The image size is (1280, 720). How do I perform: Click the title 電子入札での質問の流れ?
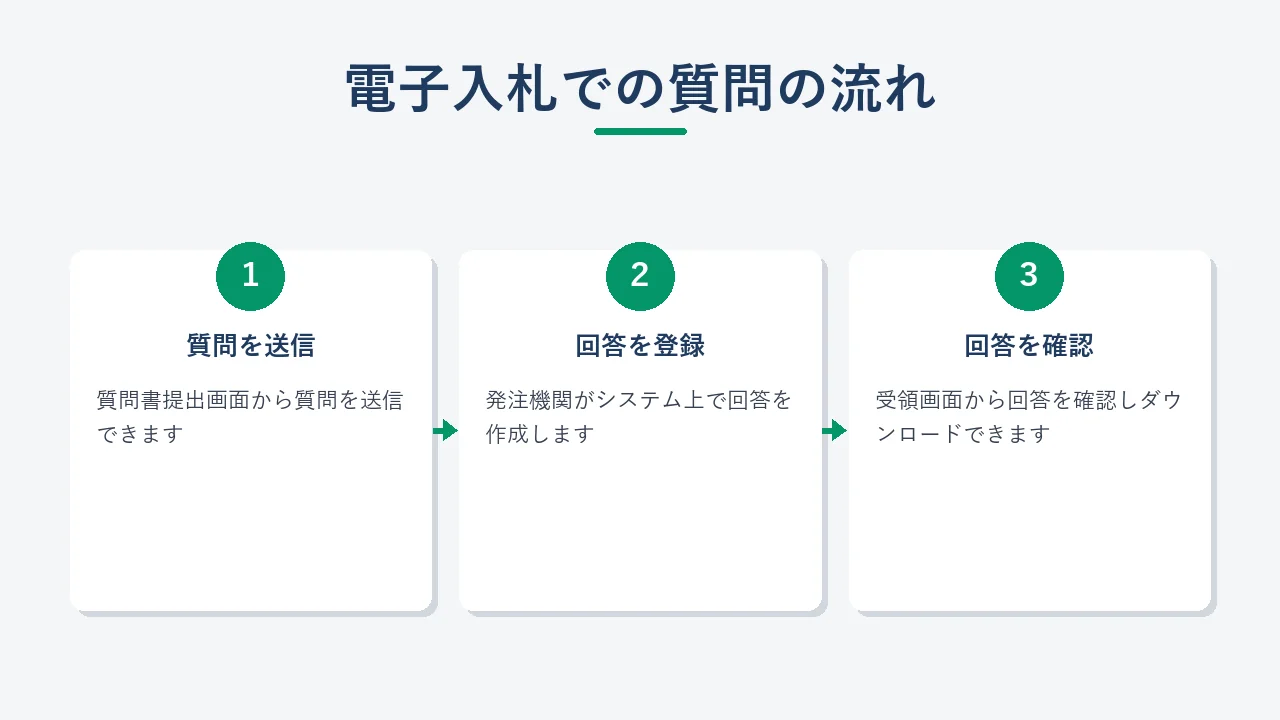pos(640,89)
